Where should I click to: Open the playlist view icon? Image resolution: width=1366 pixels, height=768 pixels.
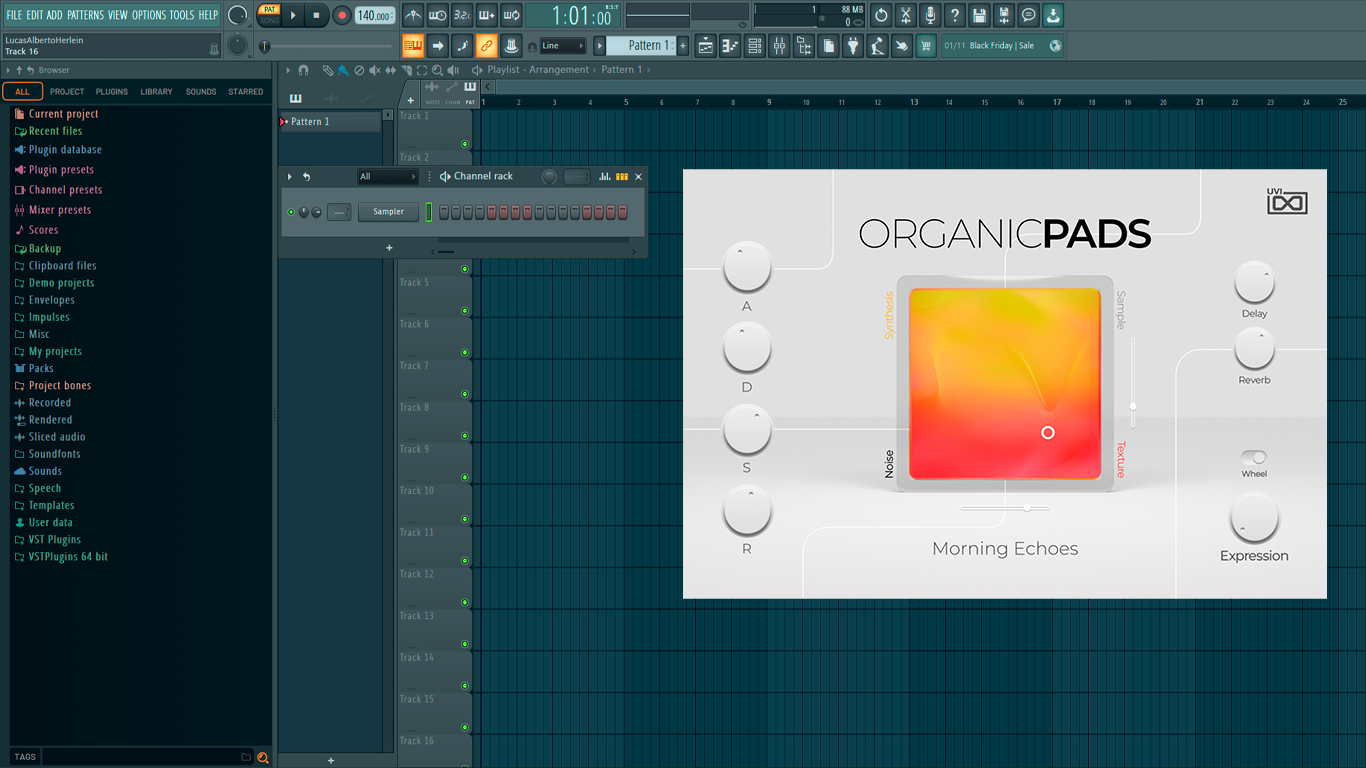(706, 46)
